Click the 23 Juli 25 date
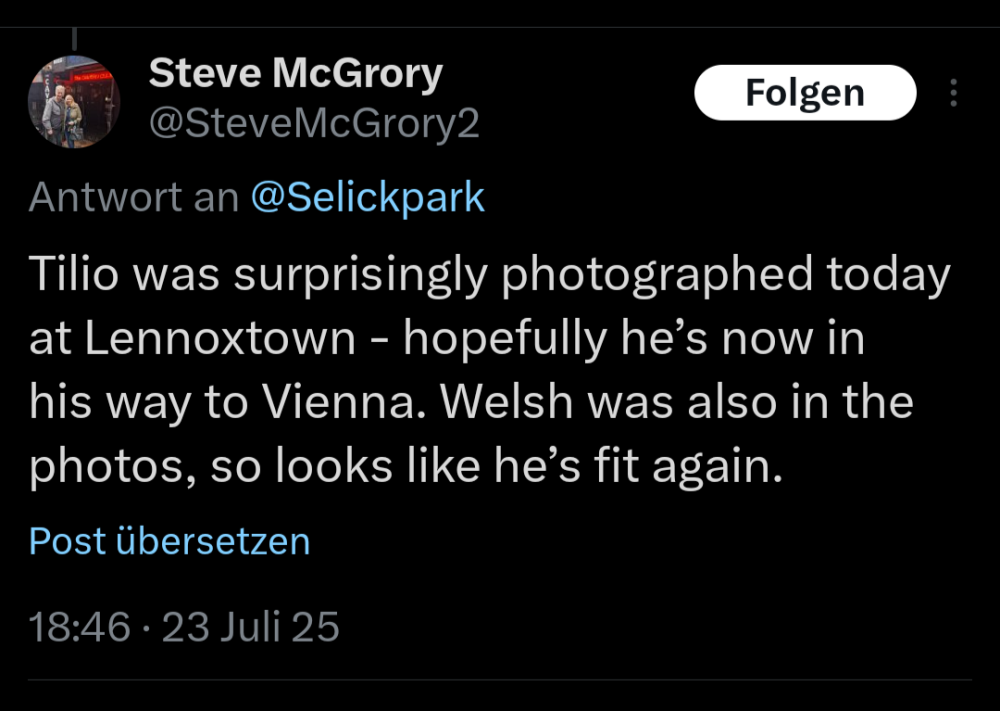Image resolution: width=1000 pixels, height=711 pixels. tap(251, 628)
